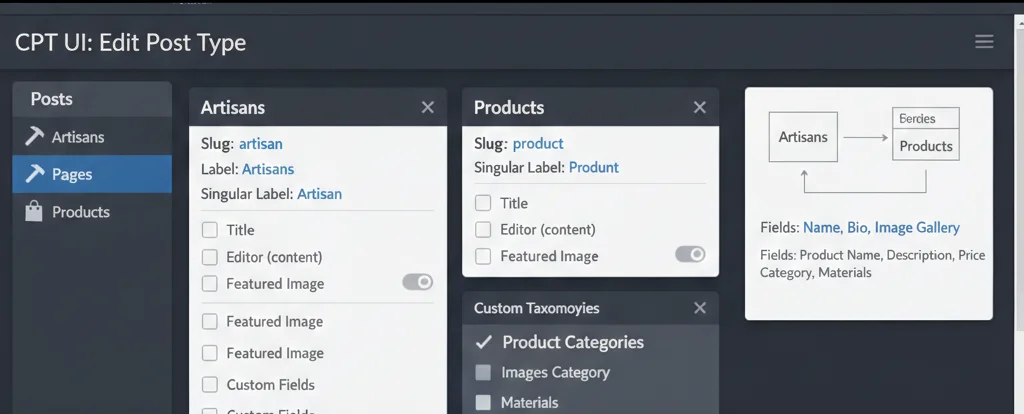
Task: Click the Posts sidebar header
Action: [92, 99]
